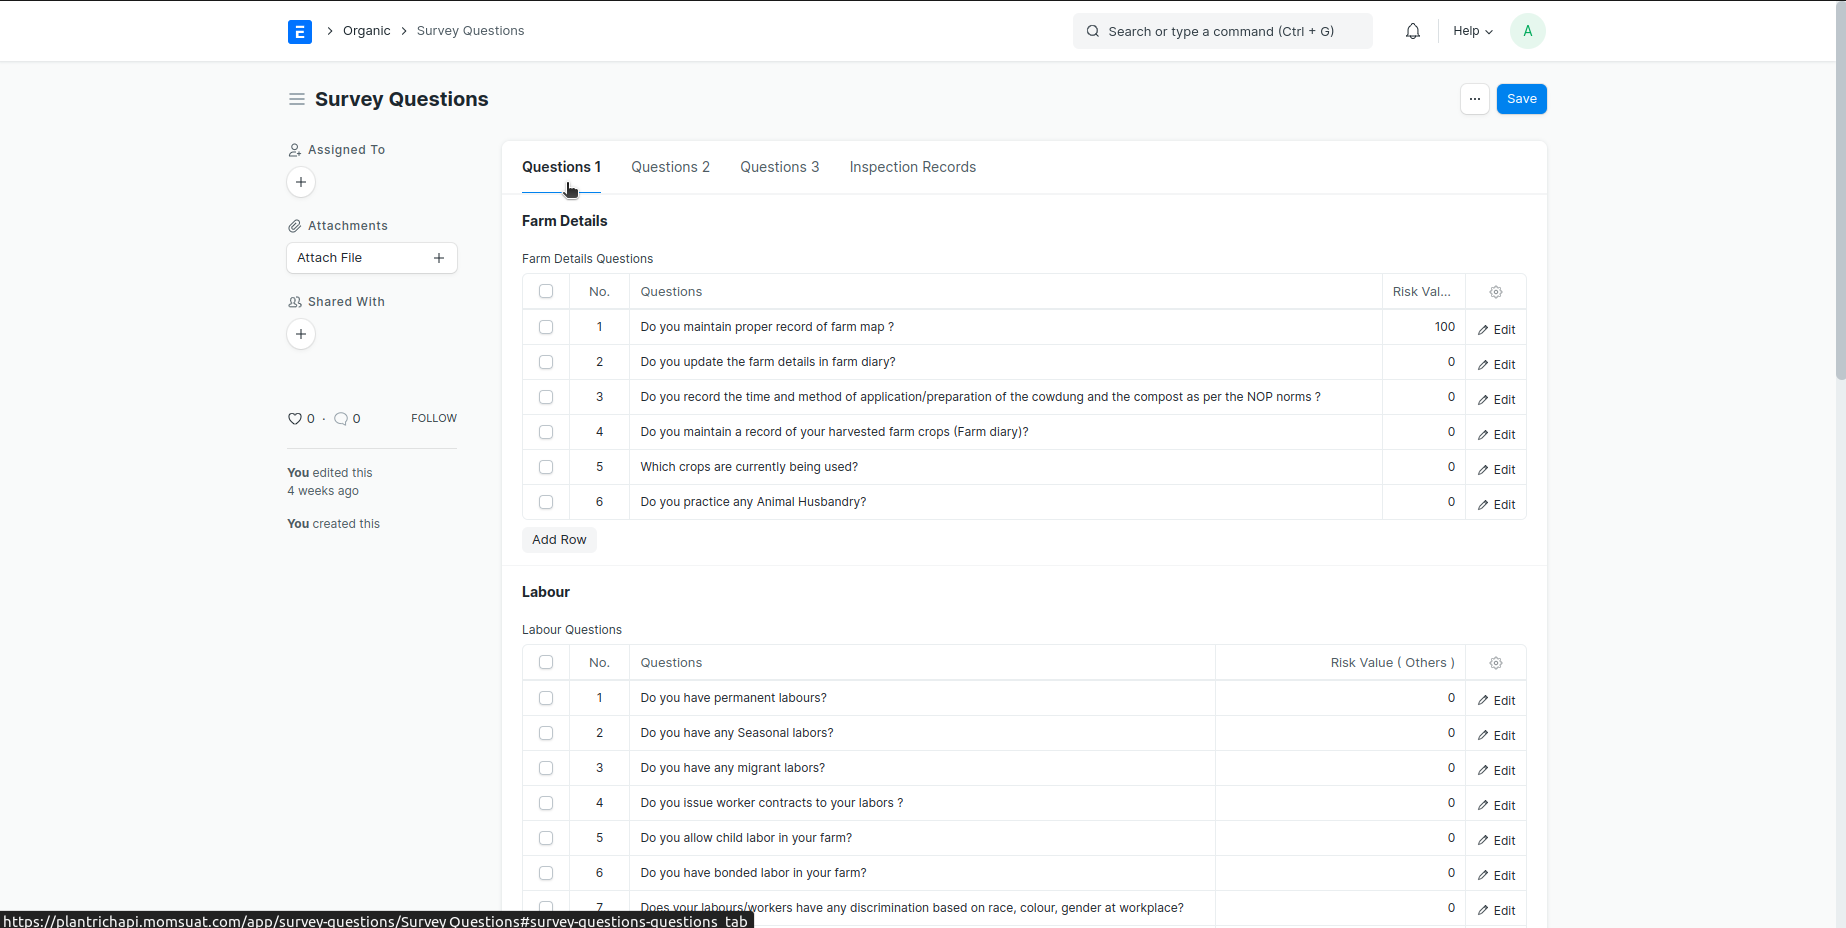
Task: Open the notifications bell
Action: pyautogui.click(x=1412, y=31)
